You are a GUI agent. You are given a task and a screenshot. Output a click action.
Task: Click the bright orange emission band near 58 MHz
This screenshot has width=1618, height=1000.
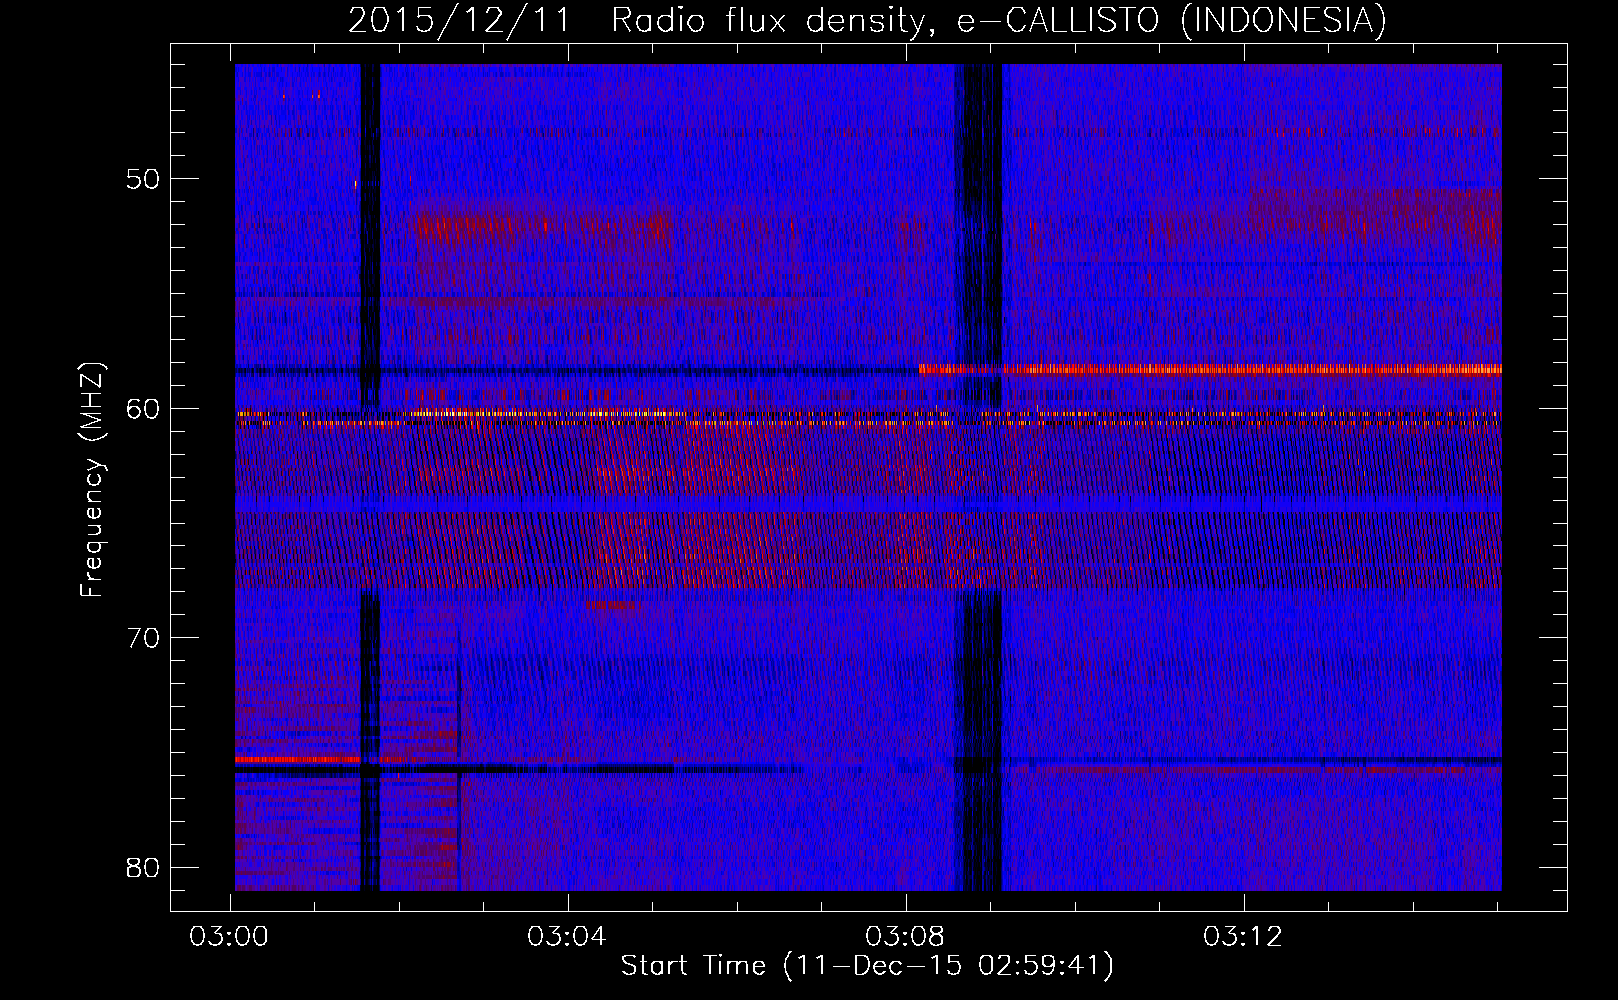coord(1210,369)
